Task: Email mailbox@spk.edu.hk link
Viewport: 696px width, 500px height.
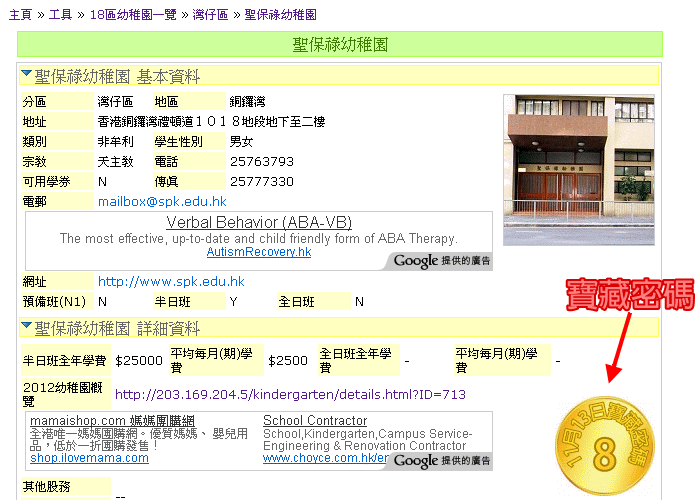Action: click(162, 202)
